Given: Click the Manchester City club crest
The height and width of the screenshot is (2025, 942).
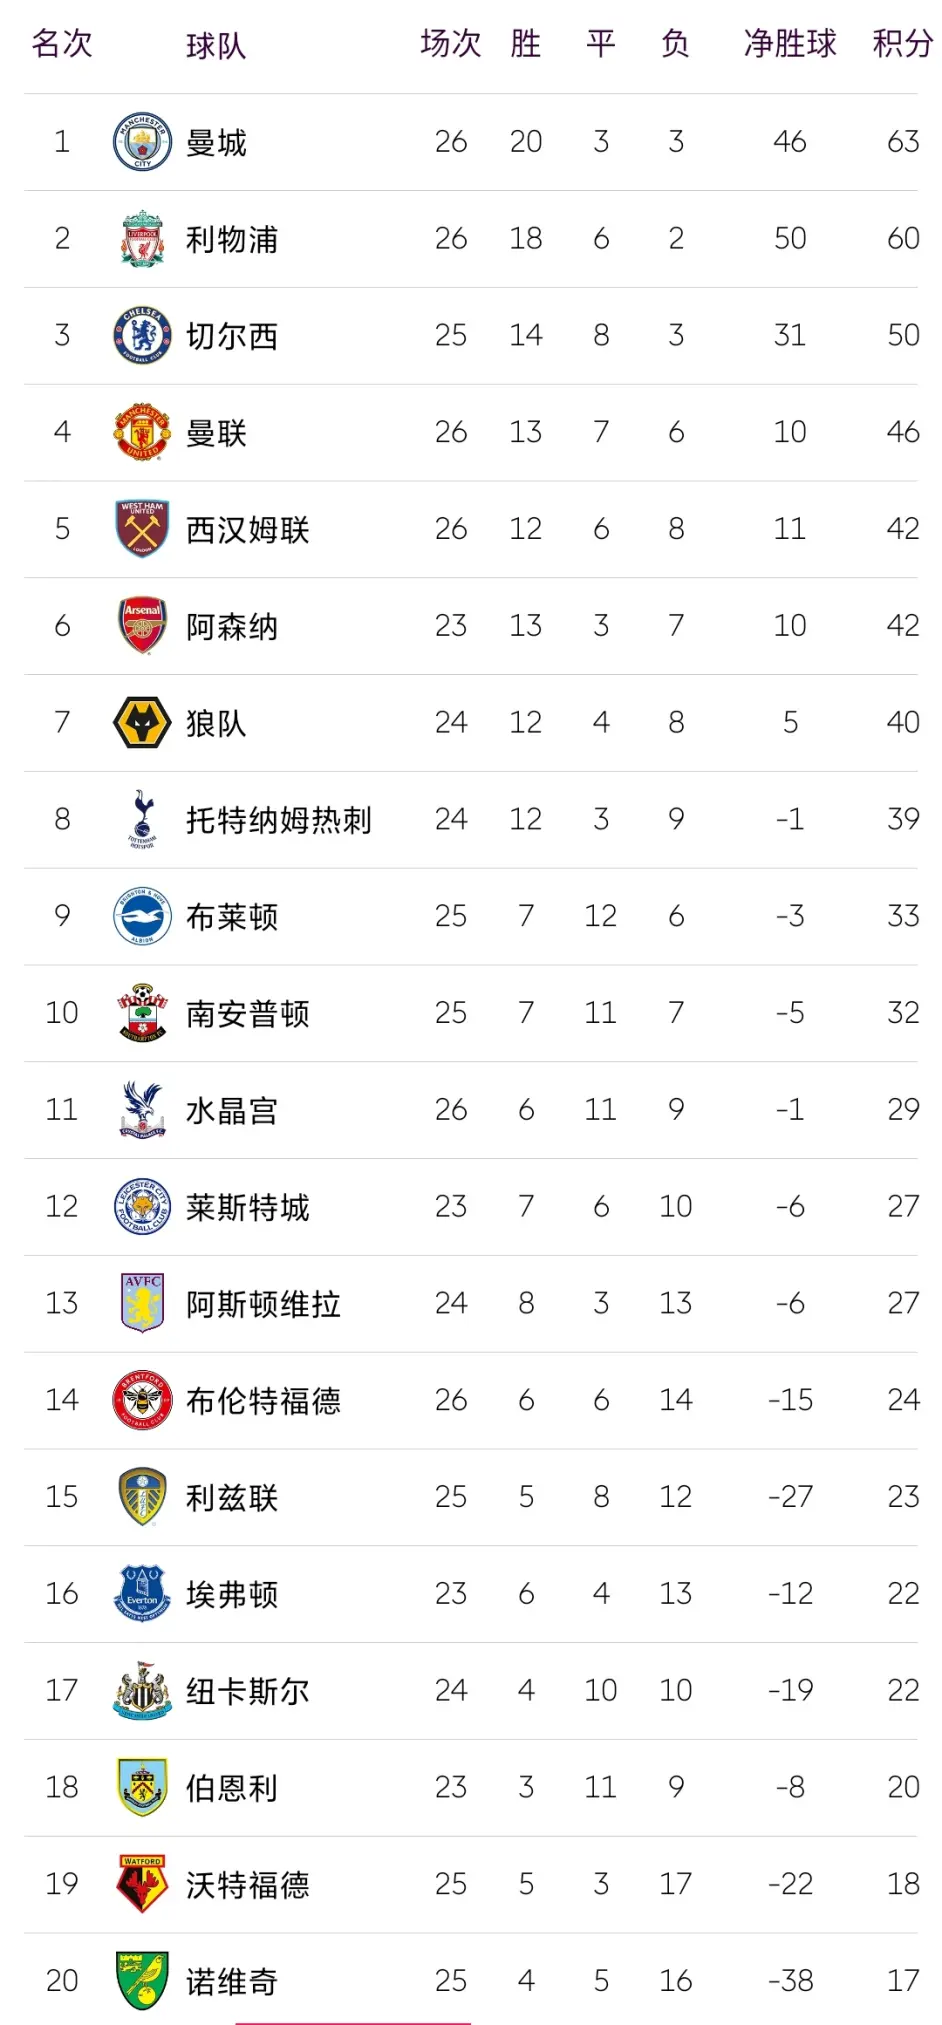Looking at the screenshot, I should point(142,142).
